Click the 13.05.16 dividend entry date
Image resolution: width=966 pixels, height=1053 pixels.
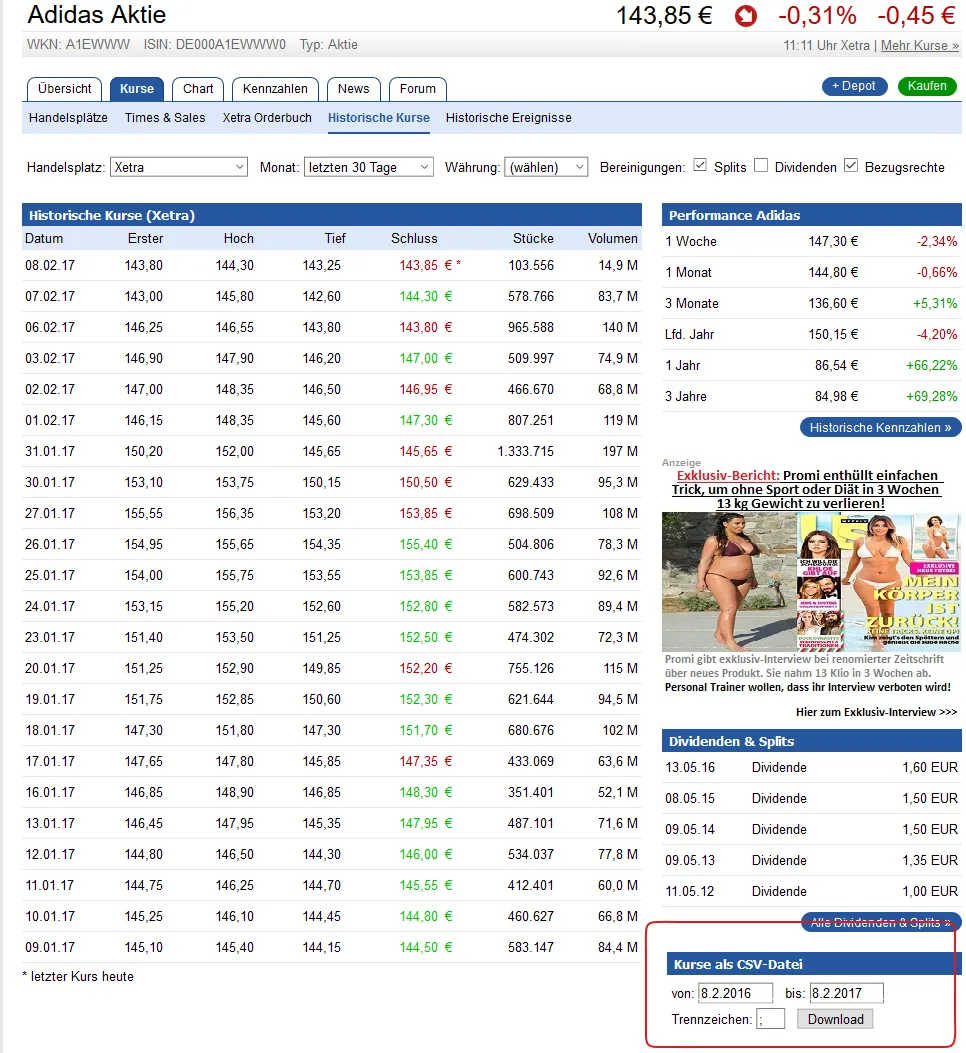[690, 767]
